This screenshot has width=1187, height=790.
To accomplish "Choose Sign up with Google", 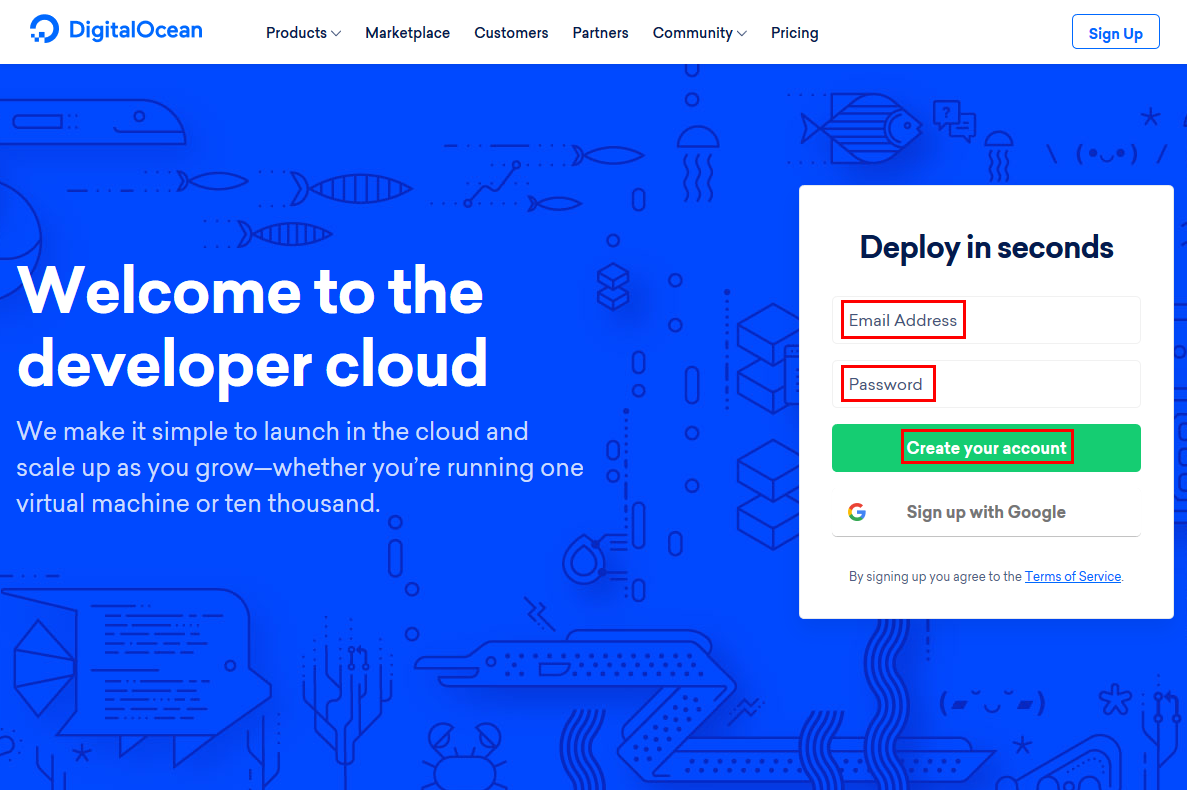I will 986,512.
